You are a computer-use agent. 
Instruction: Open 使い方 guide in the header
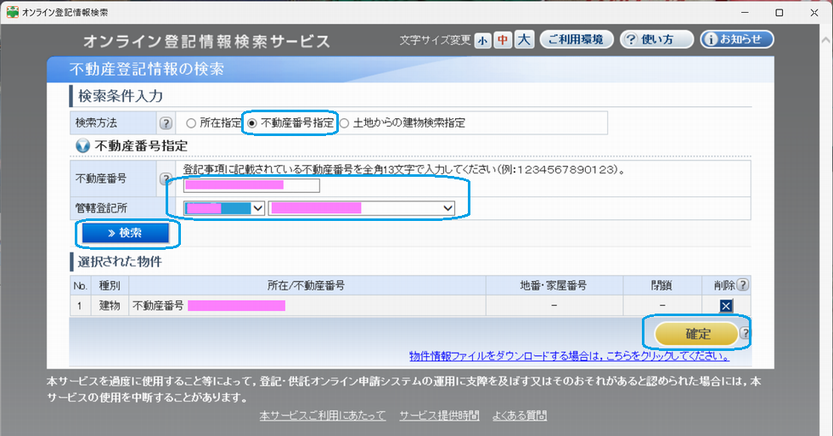(655, 40)
